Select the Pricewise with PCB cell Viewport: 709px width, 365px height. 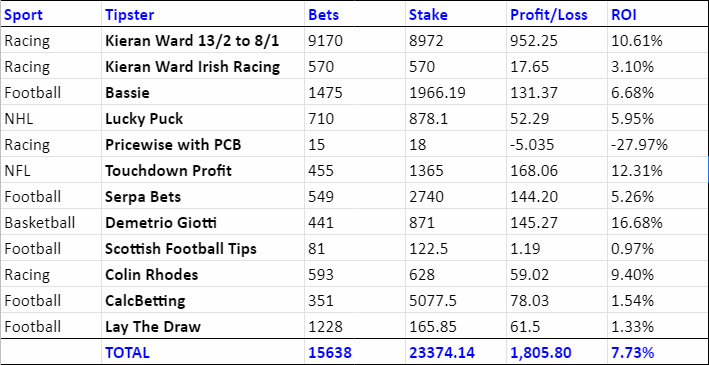(203, 145)
